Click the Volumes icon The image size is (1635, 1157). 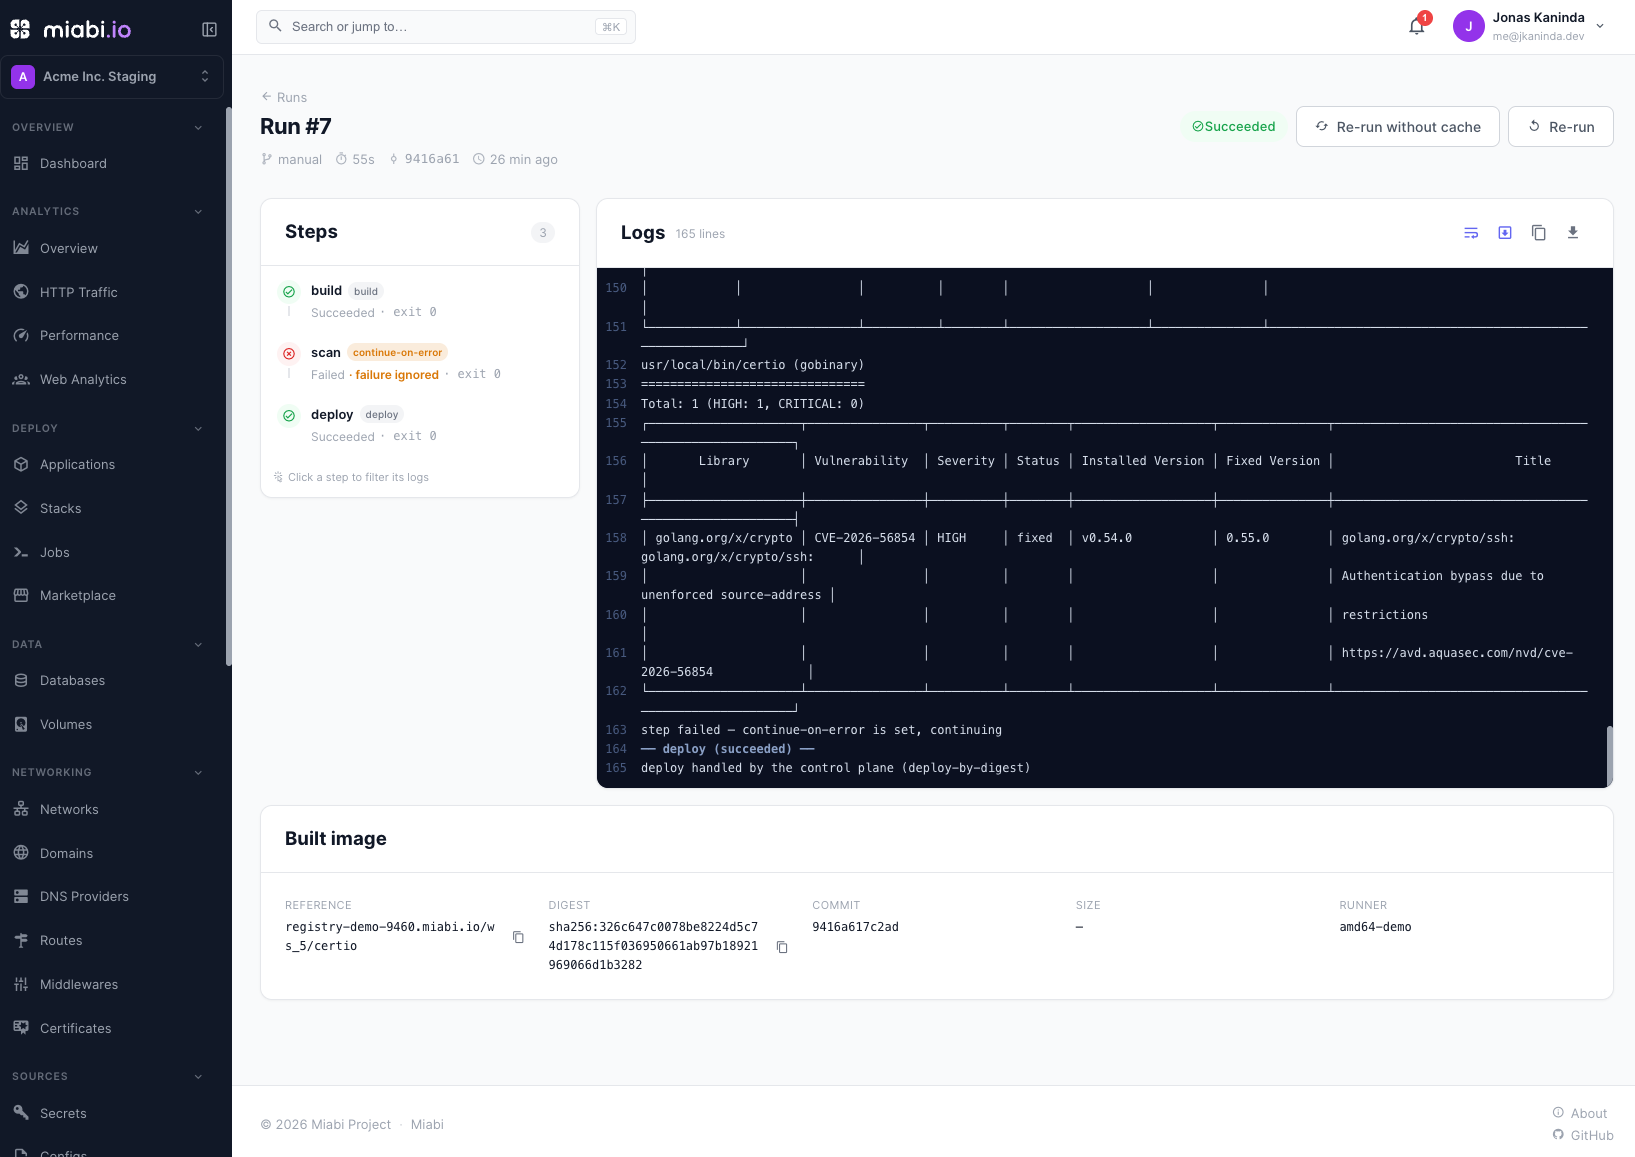coord(21,724)
